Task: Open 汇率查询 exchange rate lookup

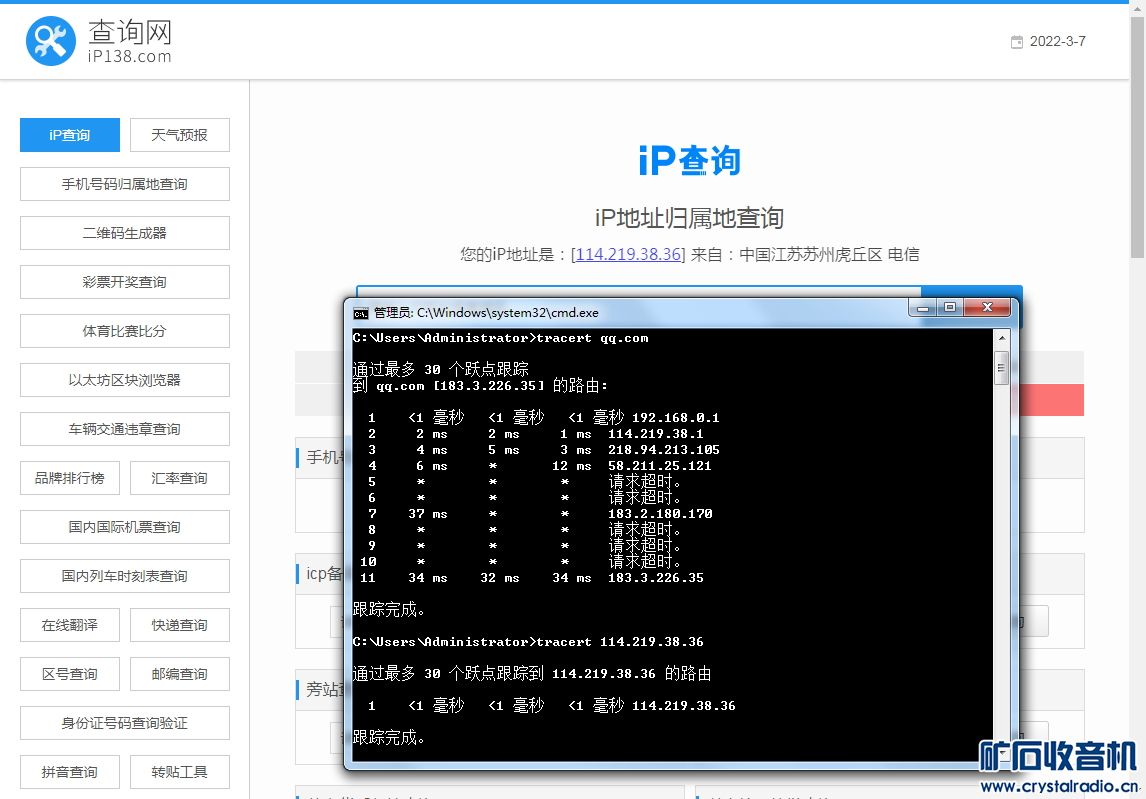Action: coord(180,478)
